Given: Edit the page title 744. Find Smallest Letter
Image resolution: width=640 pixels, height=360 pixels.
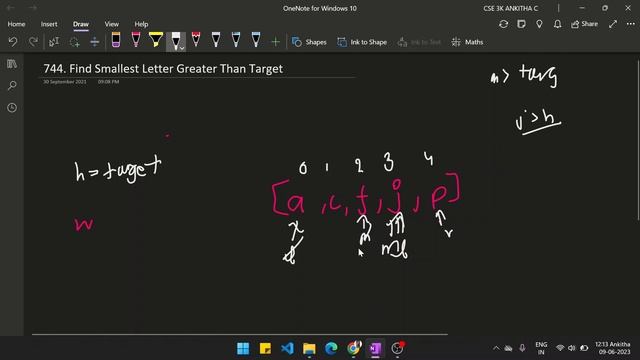Looking at the screenshot, I should pos(163,69).
